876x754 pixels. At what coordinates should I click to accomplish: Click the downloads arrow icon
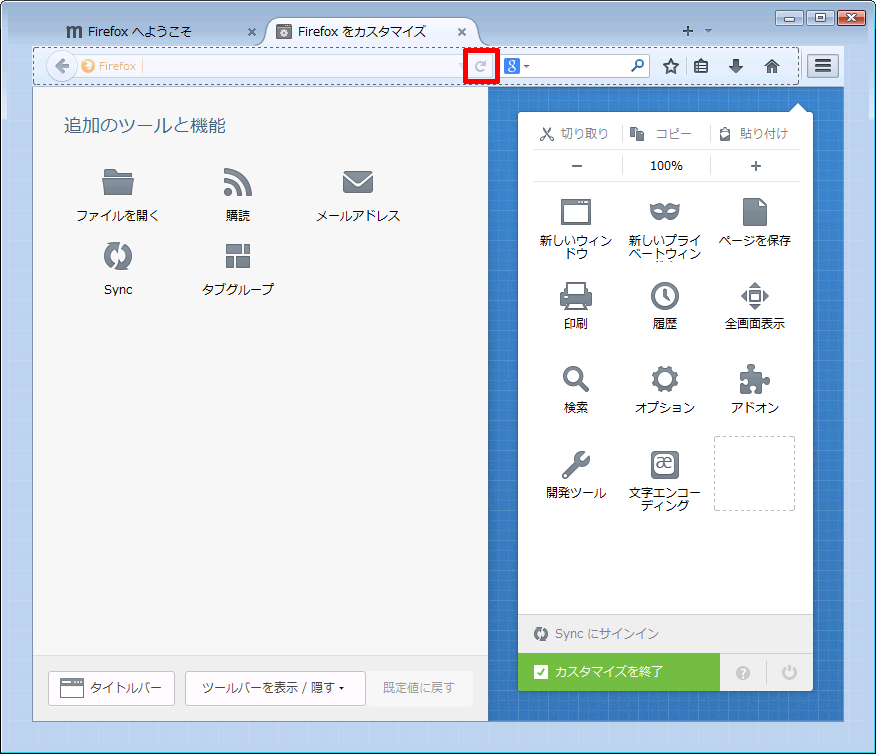[736, 66]
